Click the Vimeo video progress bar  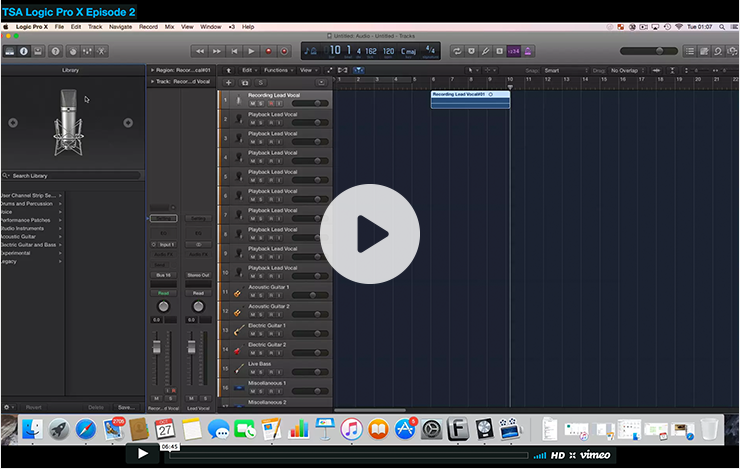pos(348,455)
